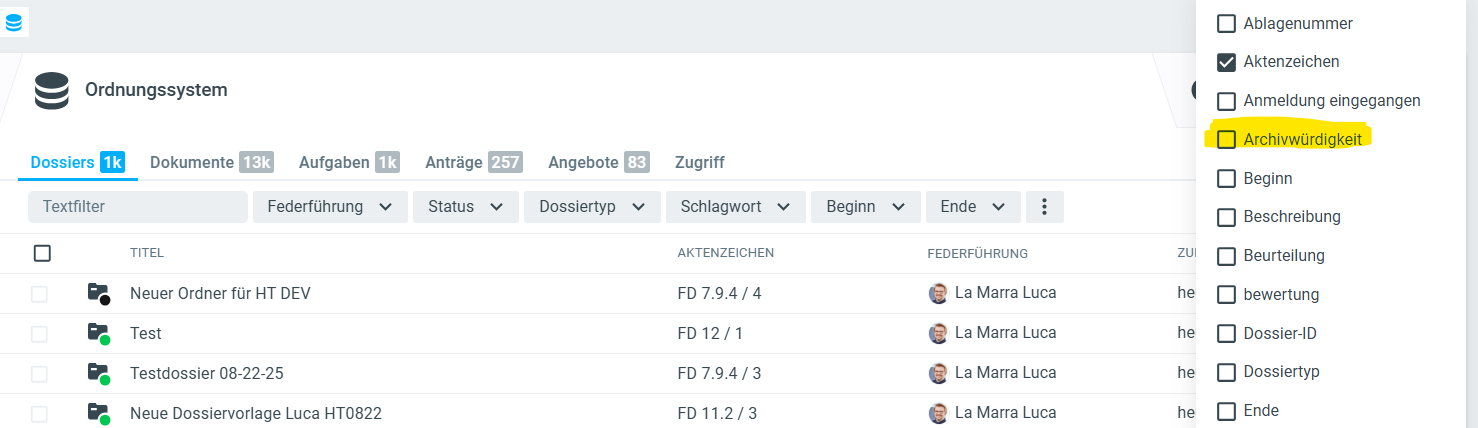Viewport: 1478px width, 428px height.
Task: Open the Federführung filter dropdown
Action: 329,207
